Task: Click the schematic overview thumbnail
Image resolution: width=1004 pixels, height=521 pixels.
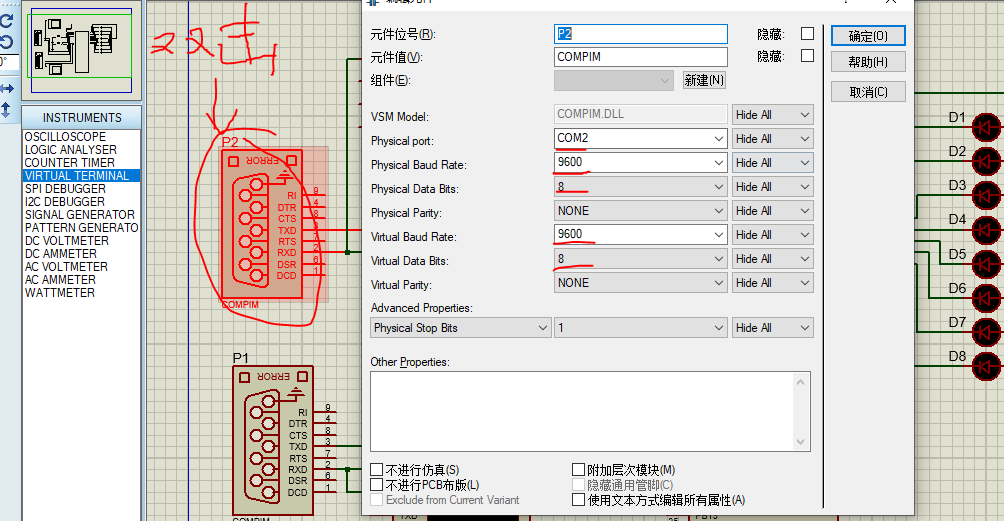Action: point(81,51)
